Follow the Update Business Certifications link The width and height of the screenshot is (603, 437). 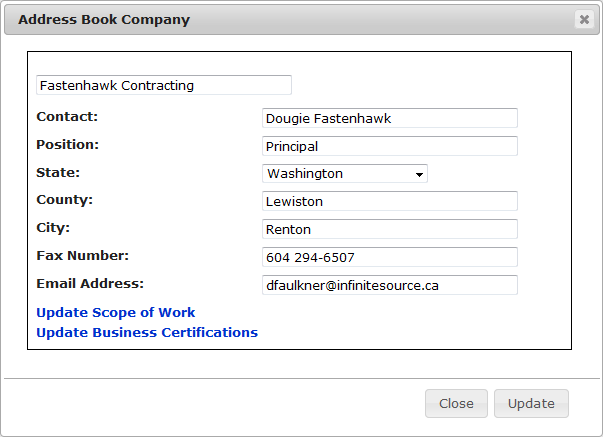147,333
